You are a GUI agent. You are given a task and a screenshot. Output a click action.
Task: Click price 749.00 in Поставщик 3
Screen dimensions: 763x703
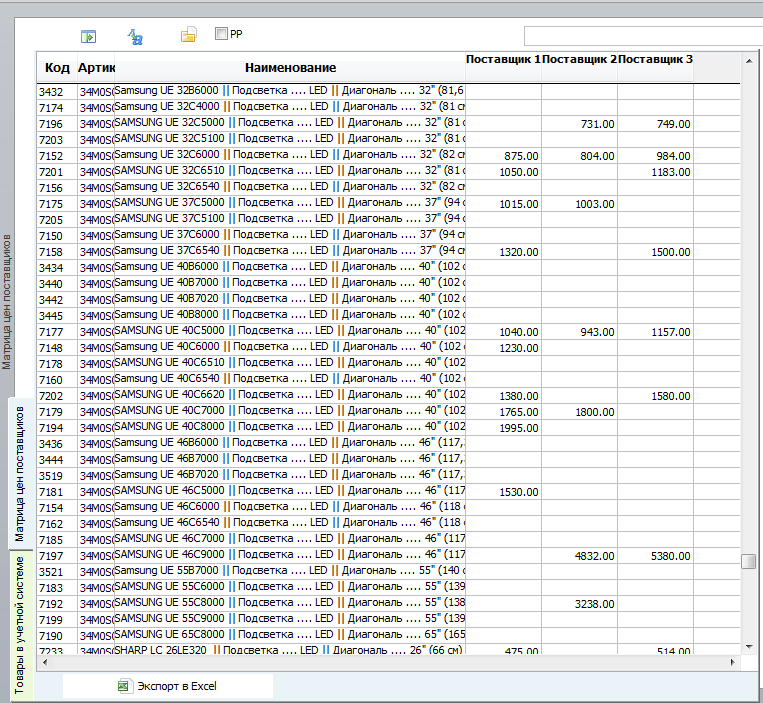[673, 124]
